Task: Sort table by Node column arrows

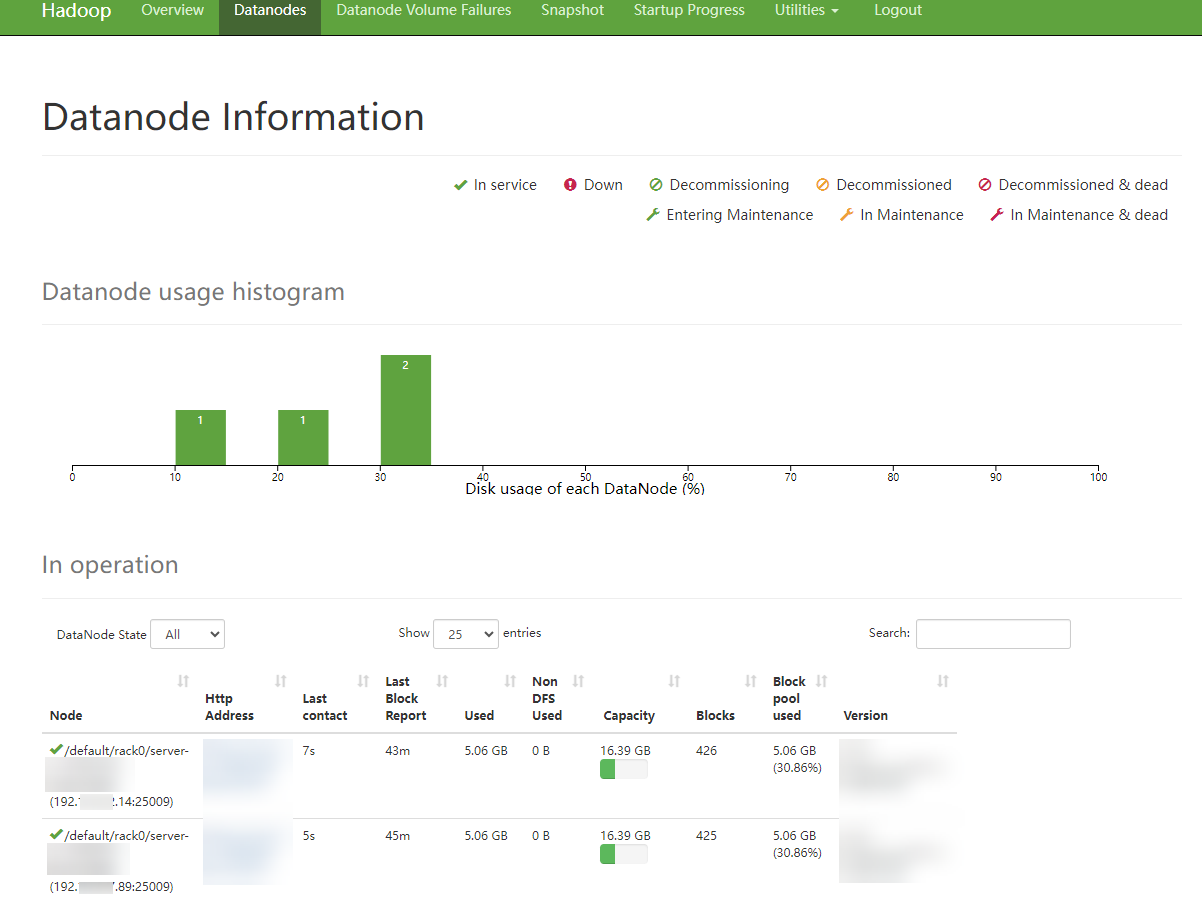Action: (183, 681)
